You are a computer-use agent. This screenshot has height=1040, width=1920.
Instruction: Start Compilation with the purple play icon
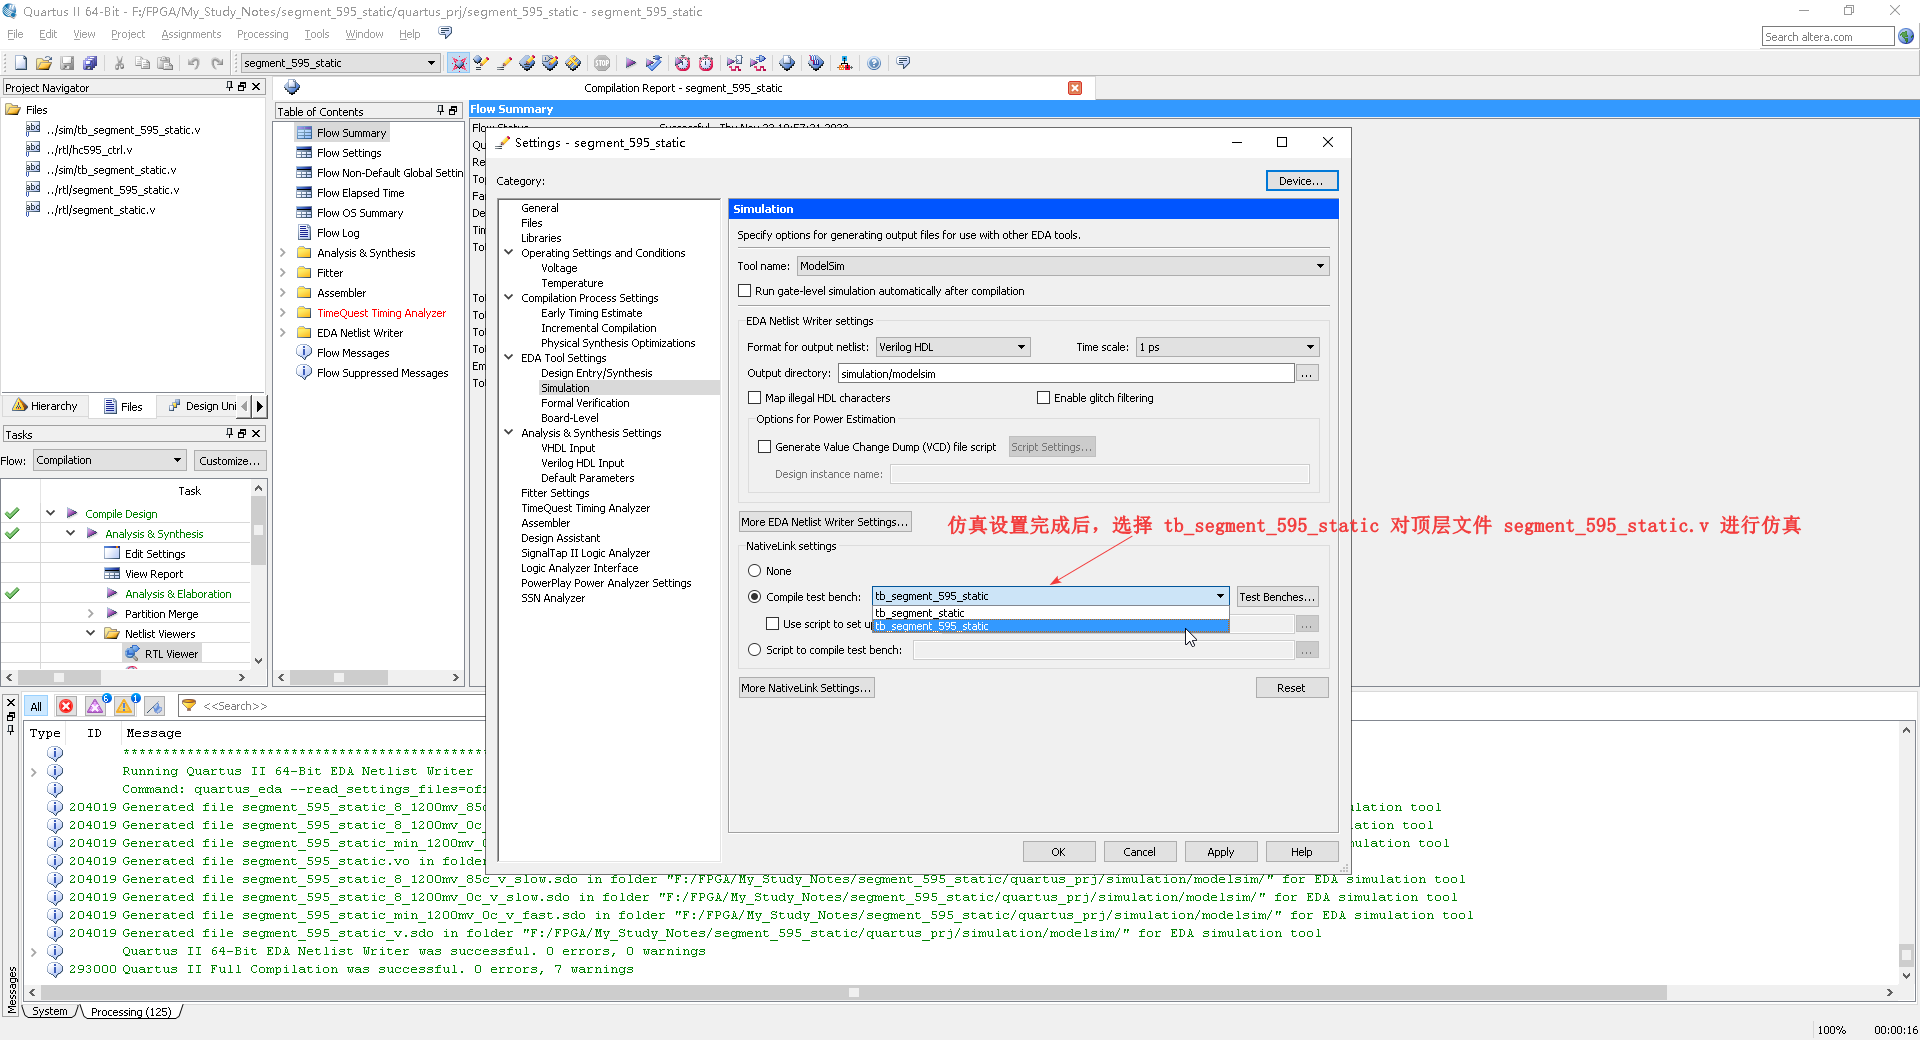coord(630,63)
